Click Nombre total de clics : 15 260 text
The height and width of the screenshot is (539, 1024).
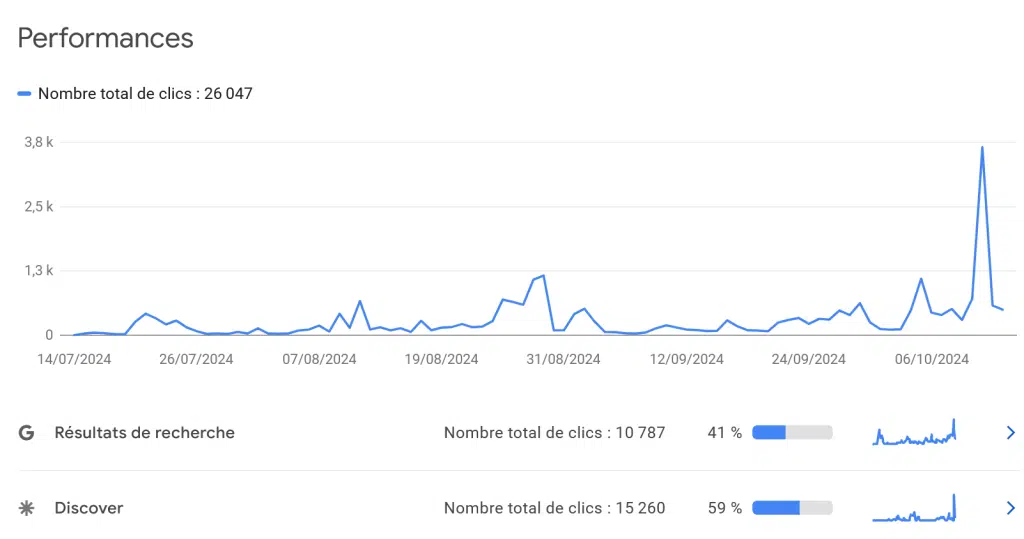(x=554, y=508)
